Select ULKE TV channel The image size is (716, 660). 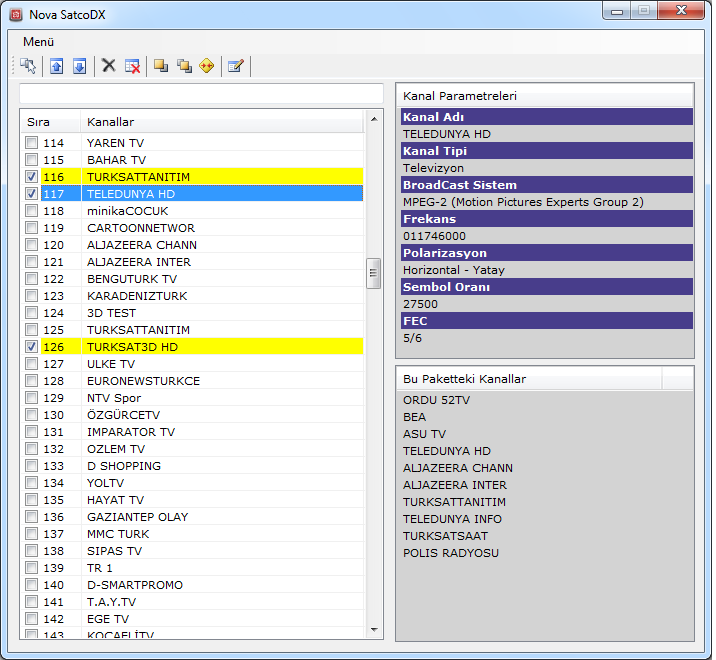(x=192, y=364)
